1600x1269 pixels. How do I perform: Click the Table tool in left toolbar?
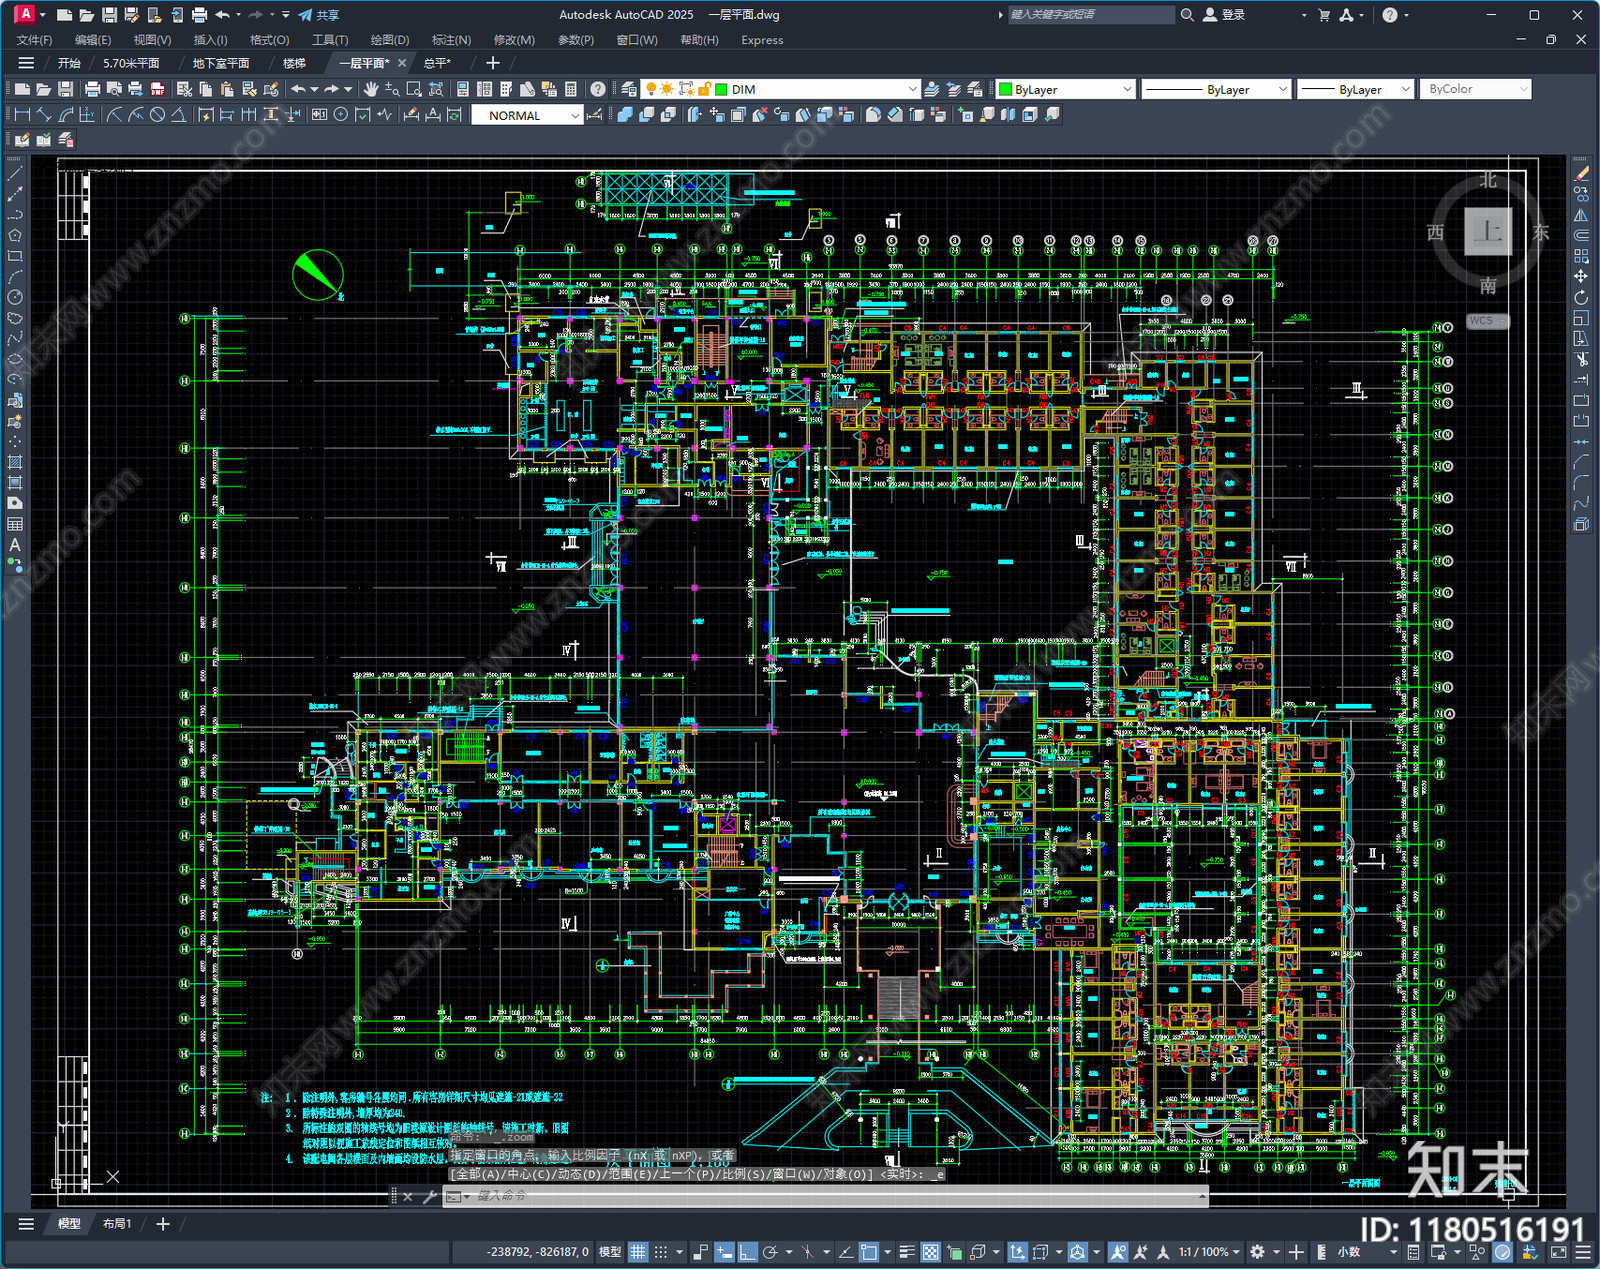point(15,524)
